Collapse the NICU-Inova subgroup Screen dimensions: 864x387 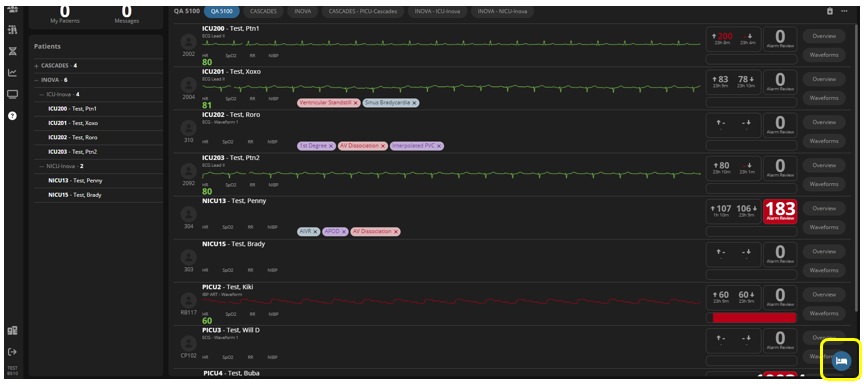pos(42,166)
